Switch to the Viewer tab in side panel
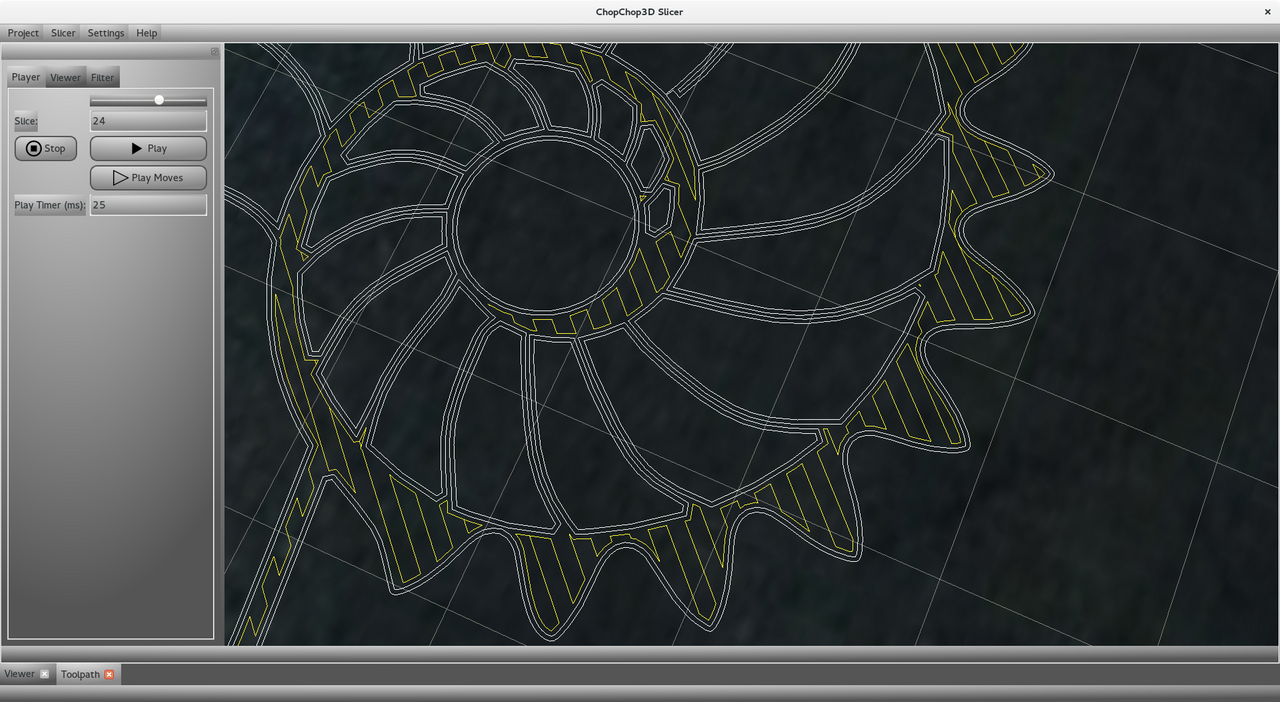 coord(66,77)
